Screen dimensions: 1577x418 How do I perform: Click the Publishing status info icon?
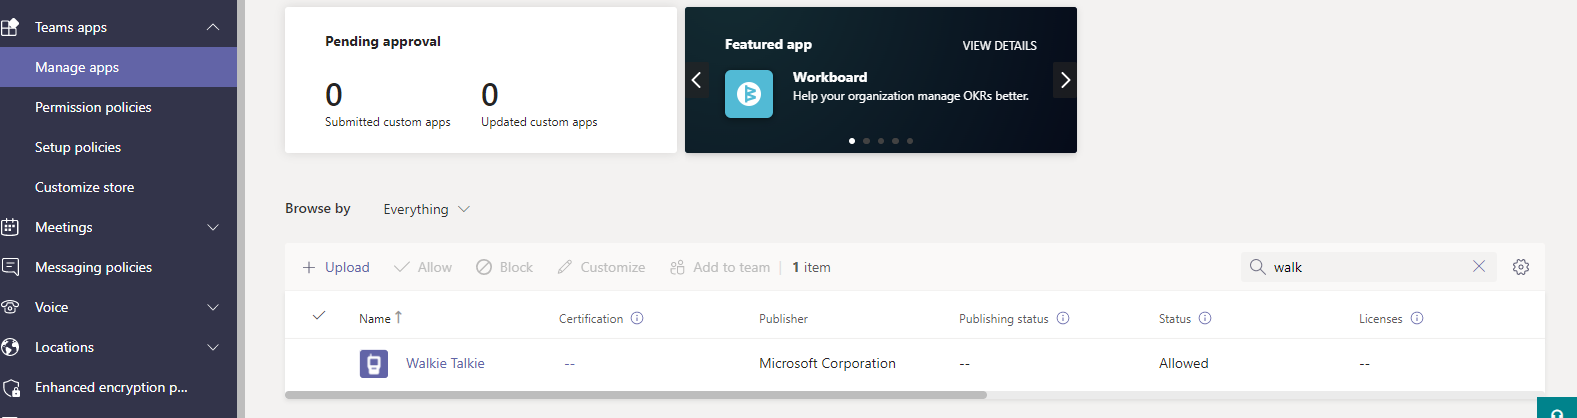(1063, 318)
